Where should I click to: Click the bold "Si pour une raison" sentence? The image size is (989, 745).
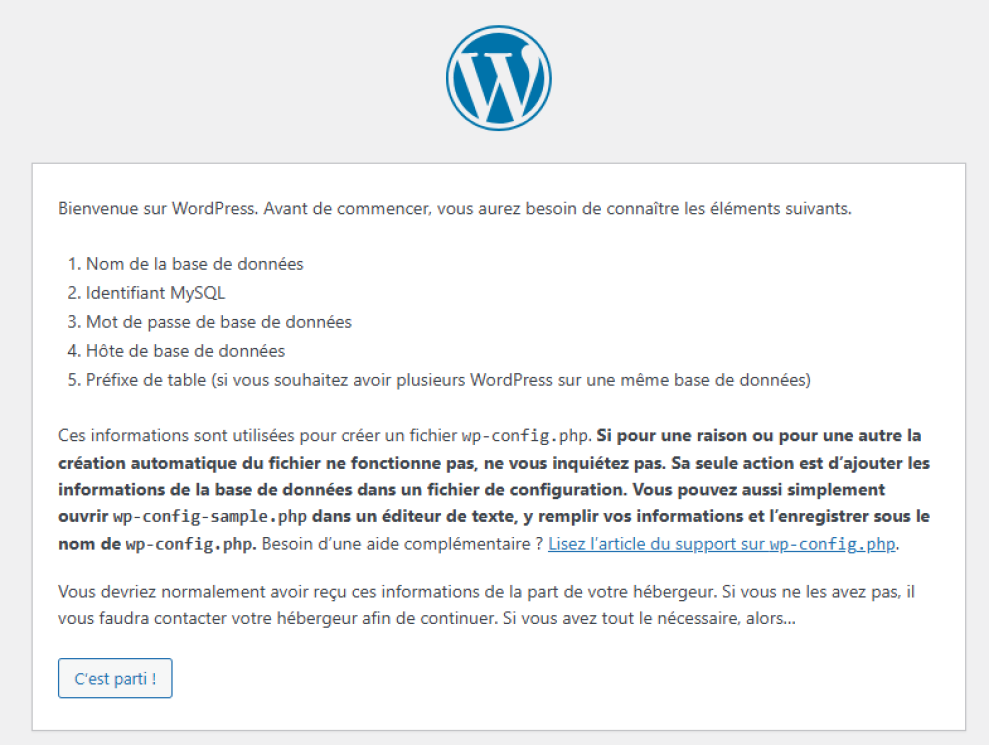point(759,435)
